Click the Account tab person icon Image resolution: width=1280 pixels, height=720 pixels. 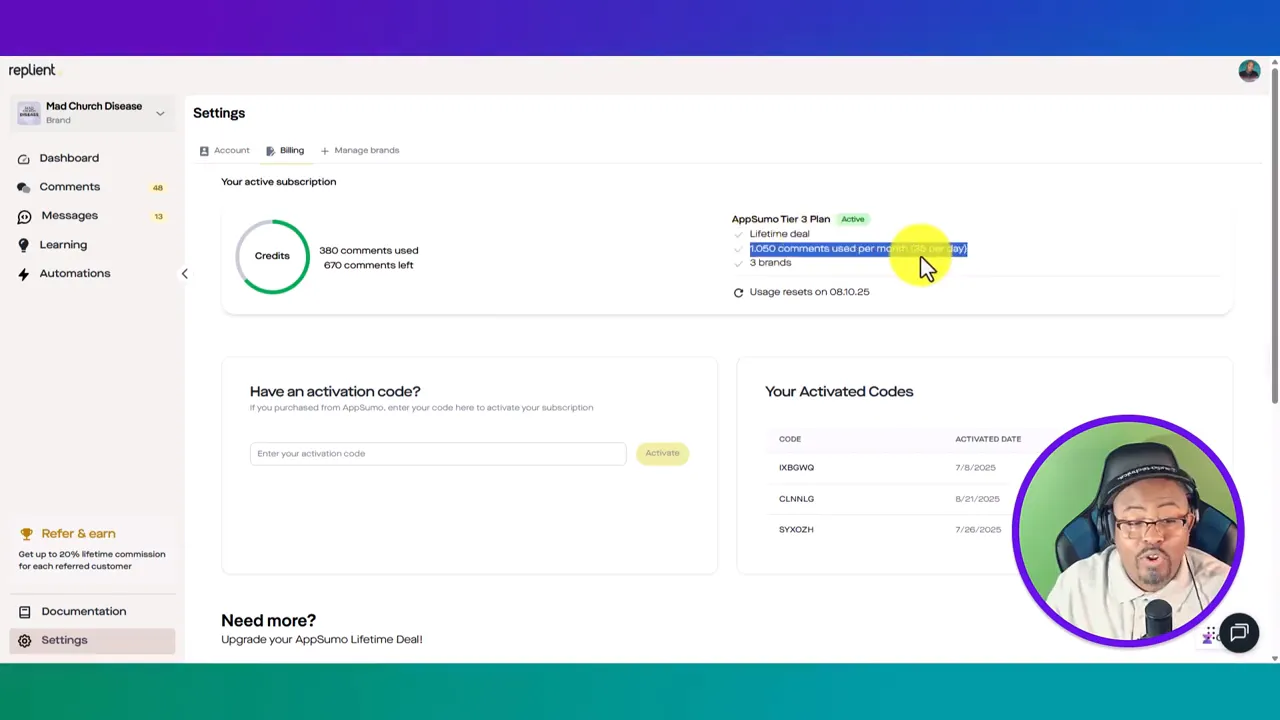point(204,151)
